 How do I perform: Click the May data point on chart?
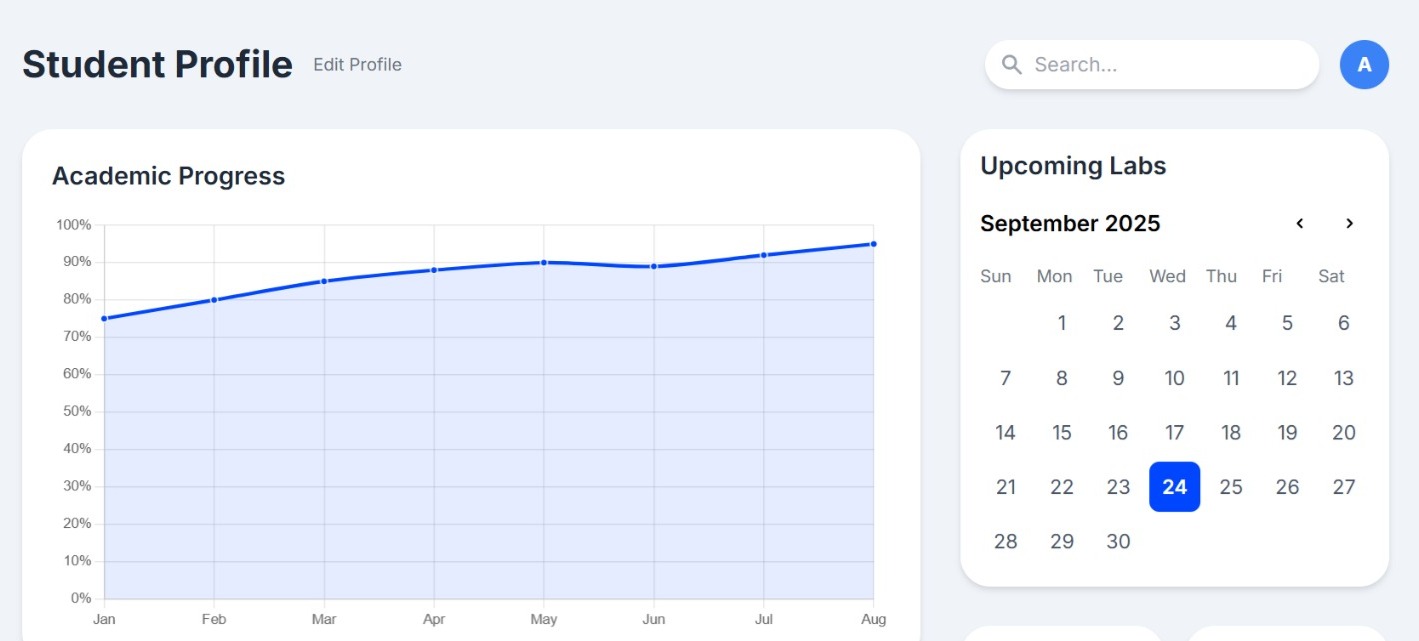pos(544,263)
